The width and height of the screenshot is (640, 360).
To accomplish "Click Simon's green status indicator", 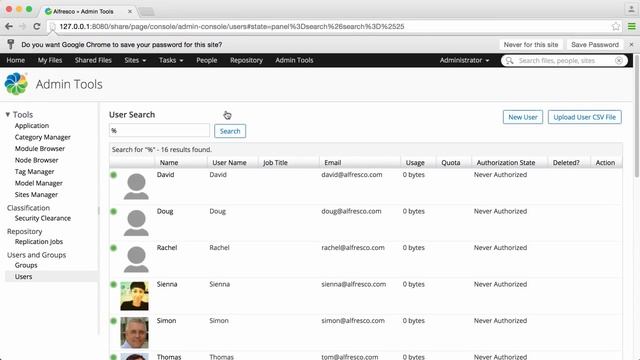I will click(x=114, y=321).
